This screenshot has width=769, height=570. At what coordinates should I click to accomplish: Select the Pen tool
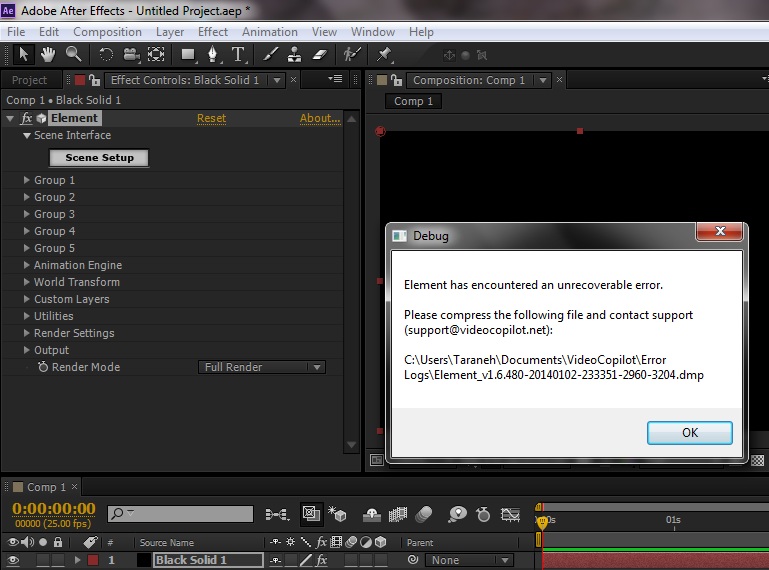click(213, 54)
